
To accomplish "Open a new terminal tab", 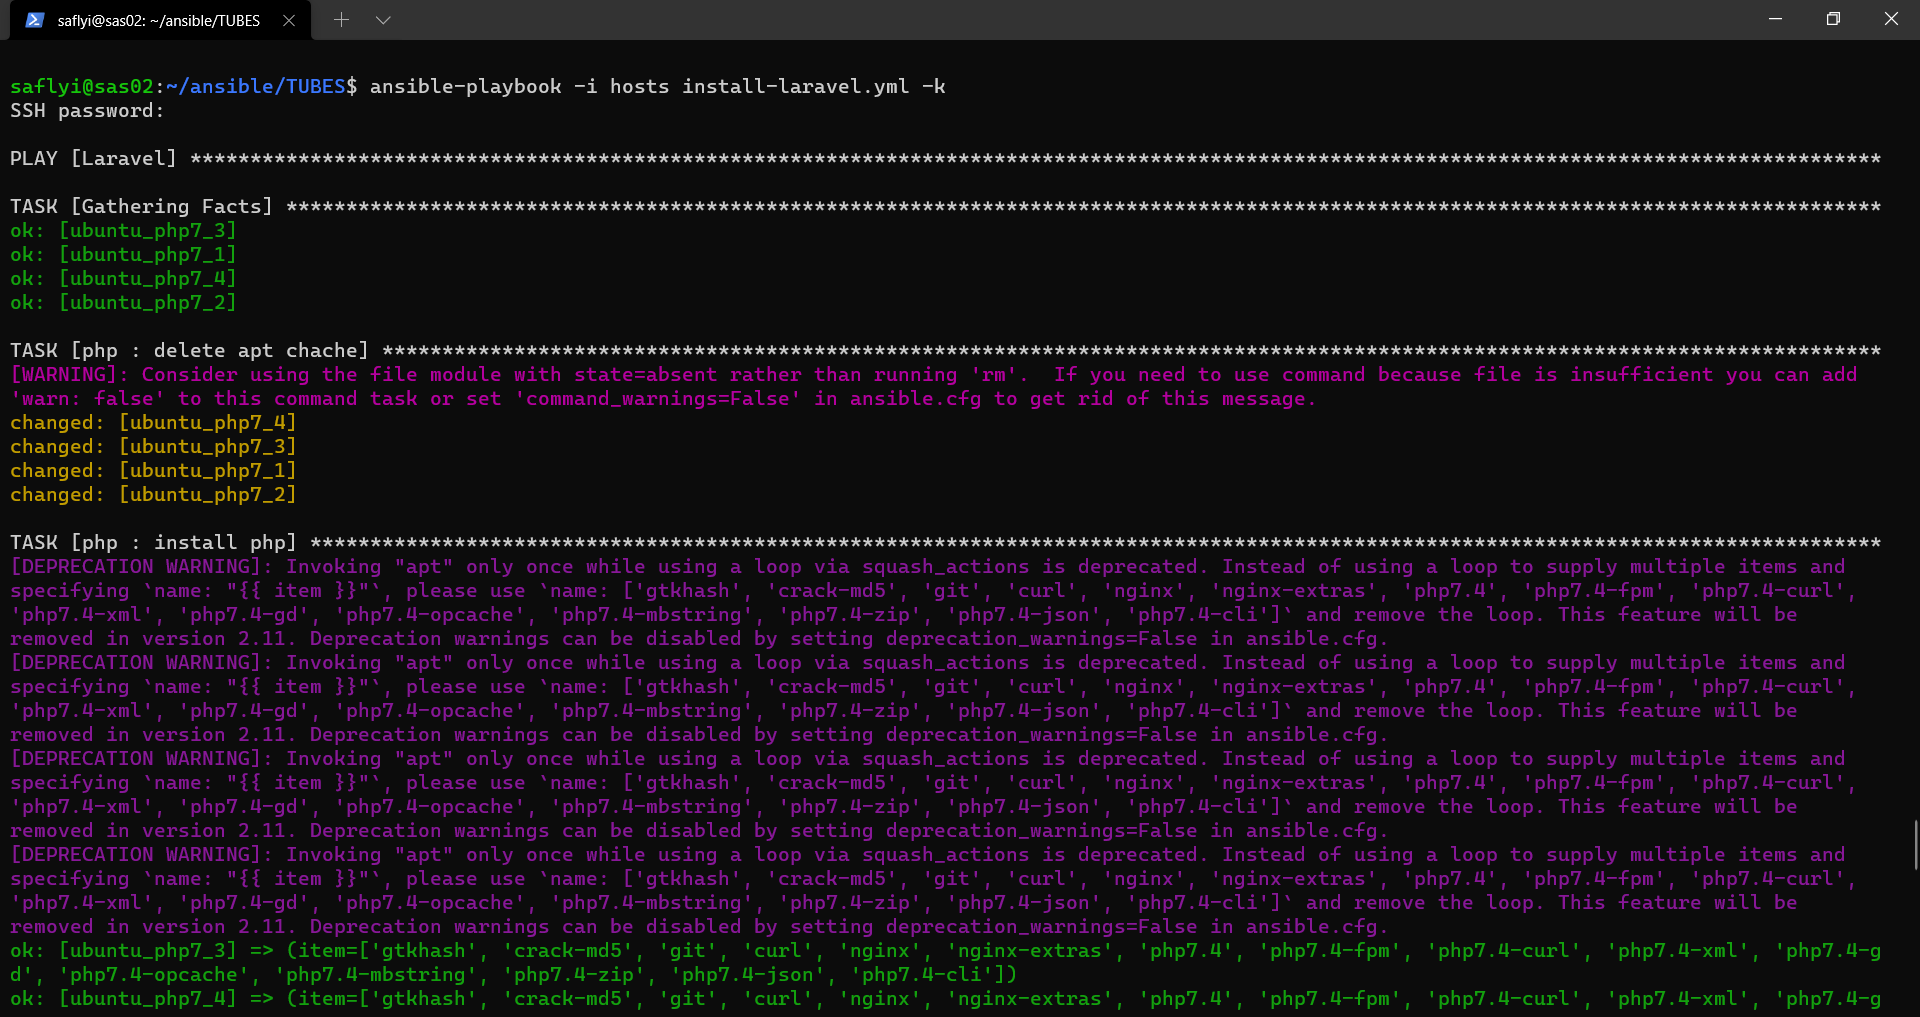I will (341, 20).
